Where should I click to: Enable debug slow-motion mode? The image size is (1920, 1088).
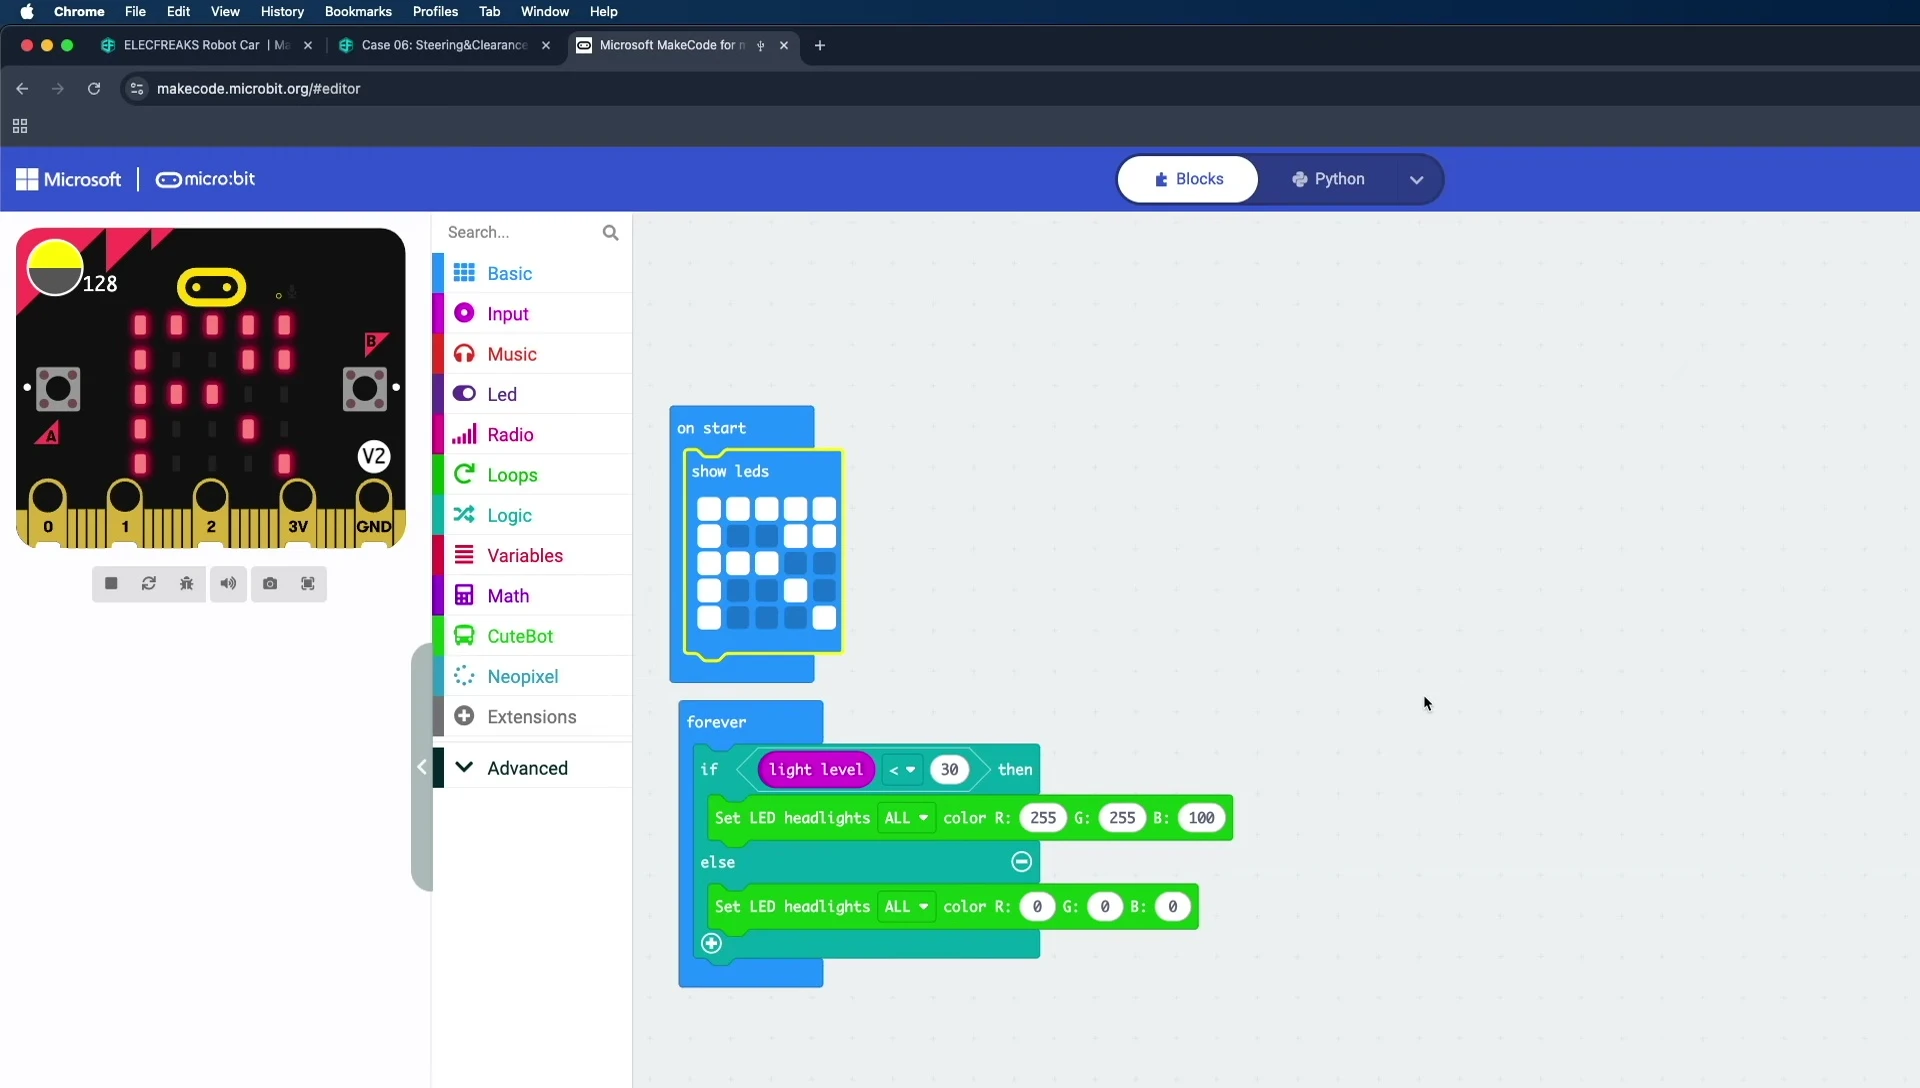186,584
